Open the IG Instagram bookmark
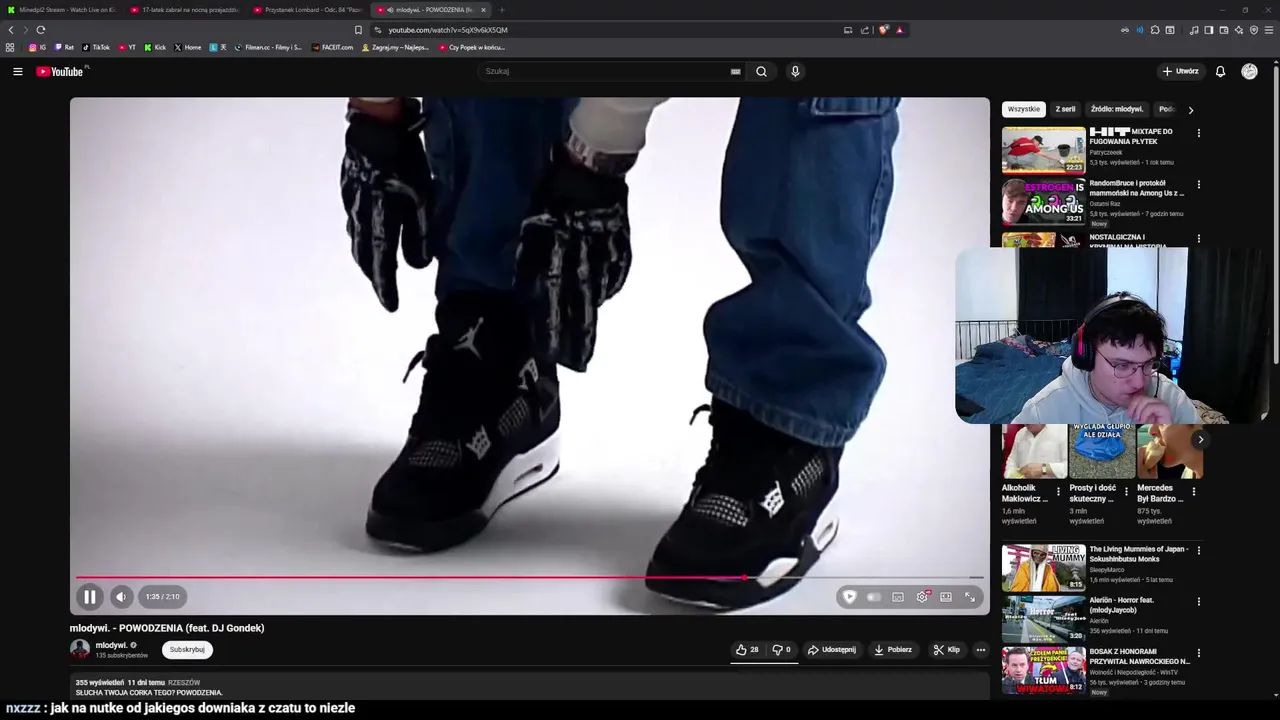The width and height of the screenshot is (1280, 720). coord(38,47)
